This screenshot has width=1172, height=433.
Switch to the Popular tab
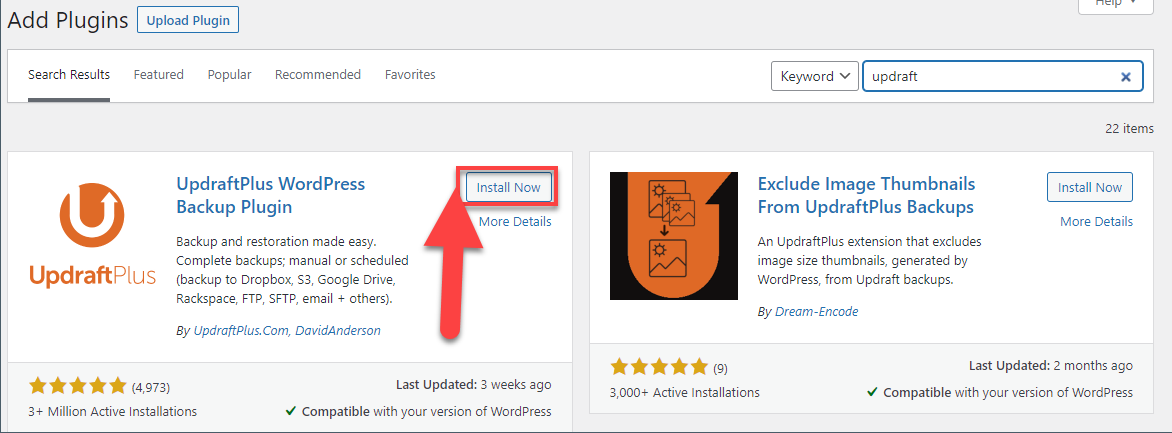coord(229,75)
